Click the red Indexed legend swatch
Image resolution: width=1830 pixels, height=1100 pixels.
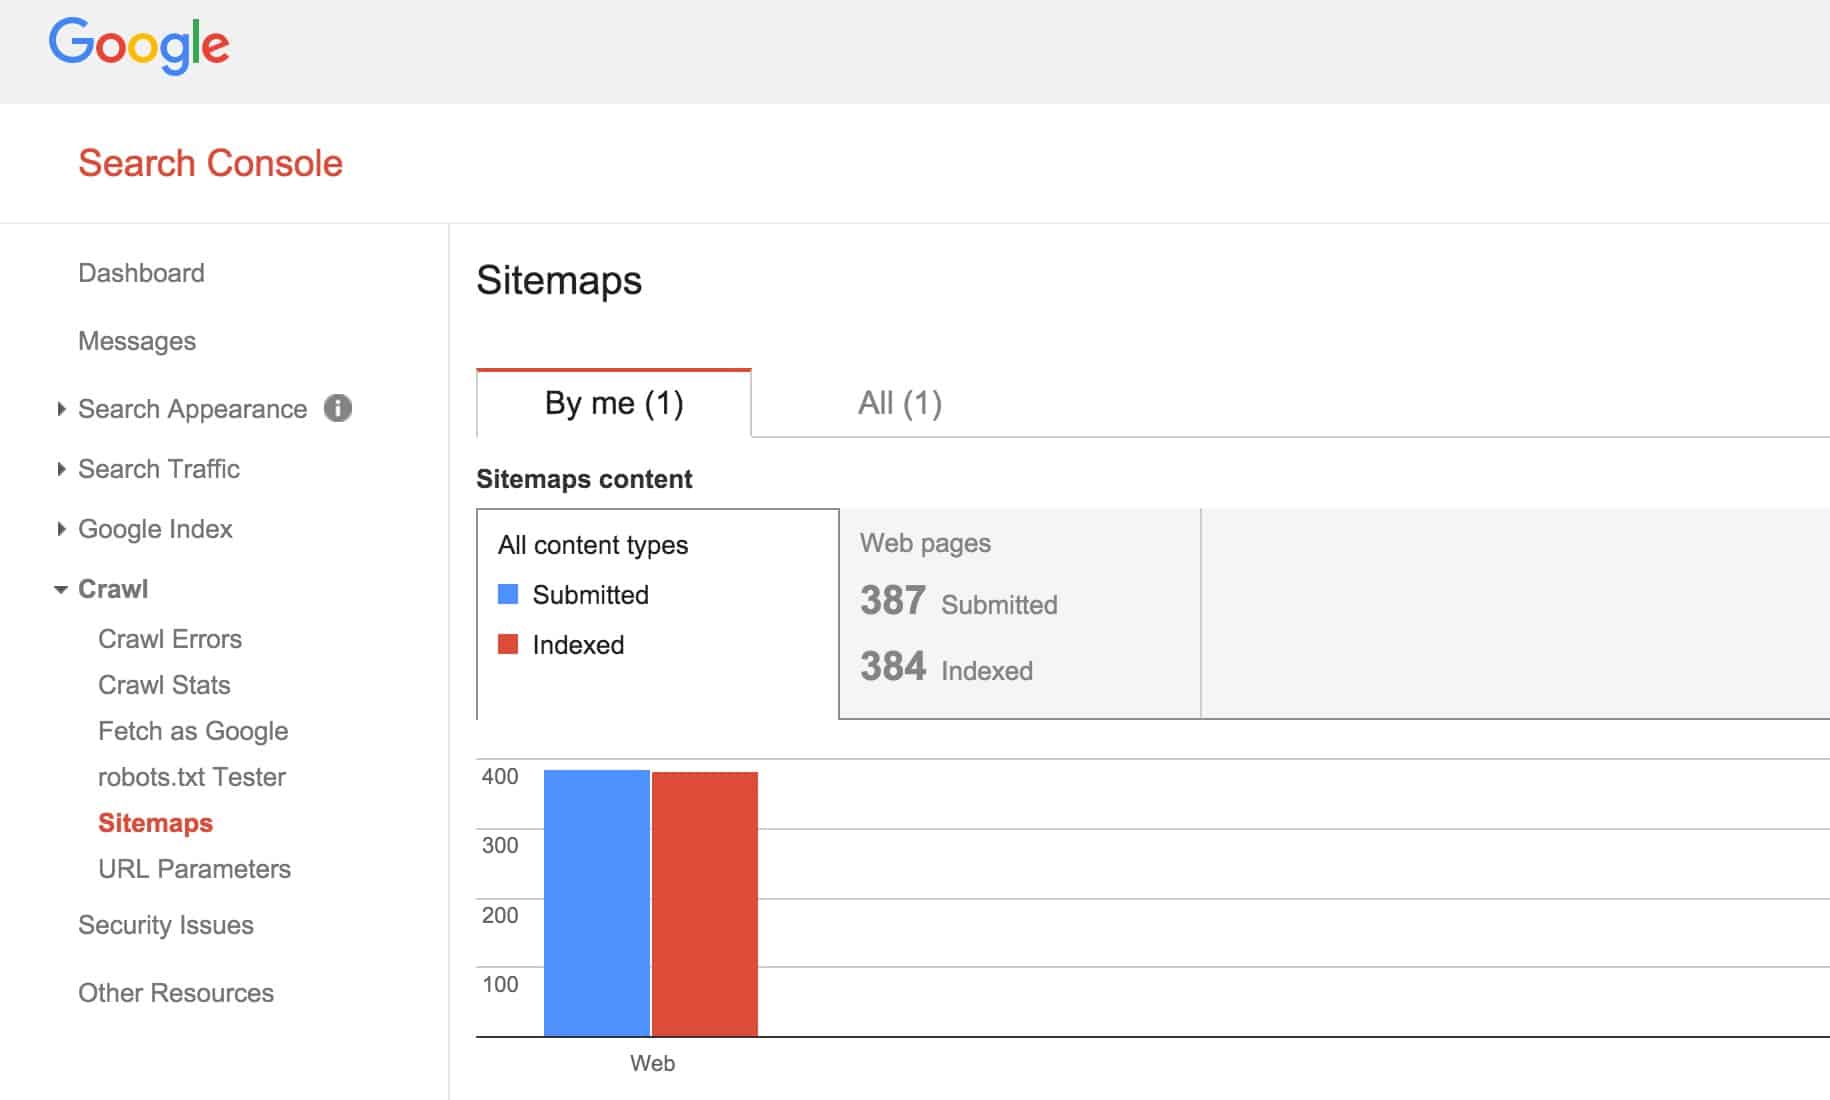tap(508, 644)
